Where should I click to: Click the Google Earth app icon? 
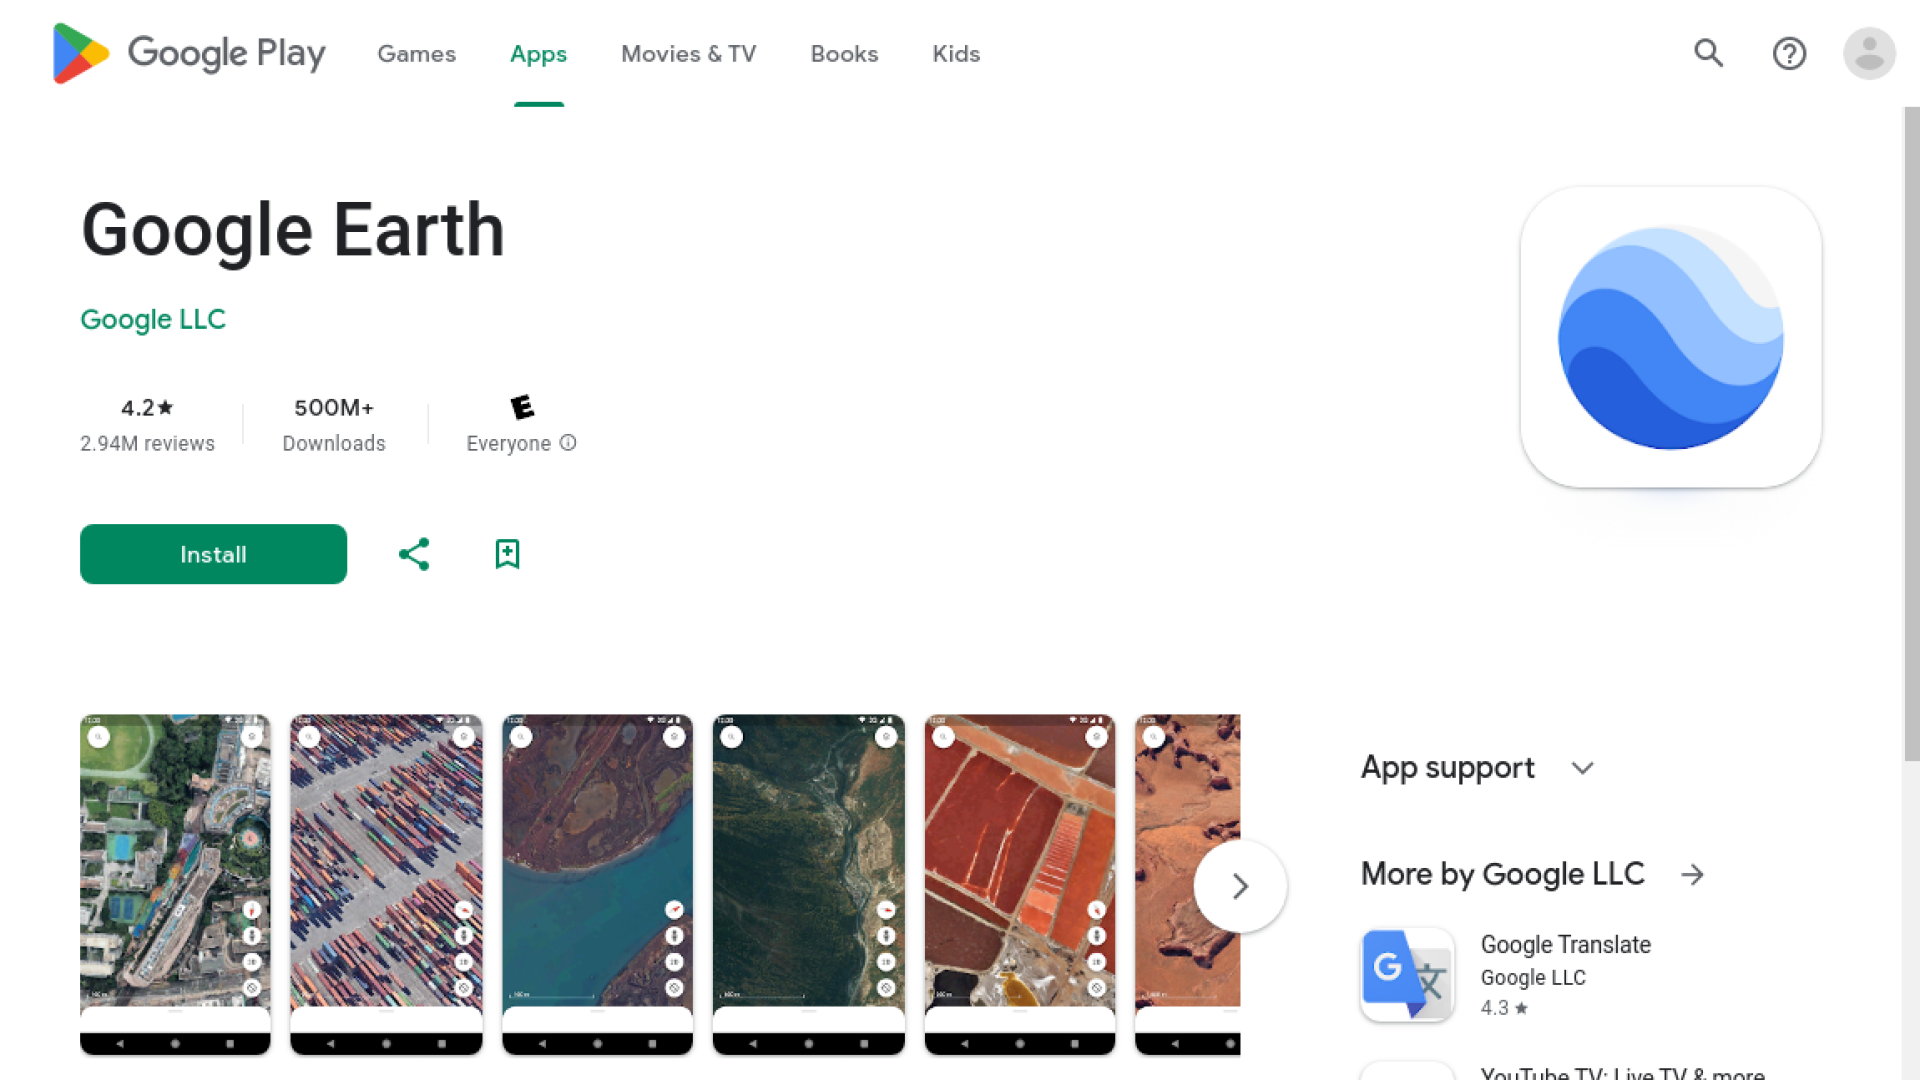1670,337
